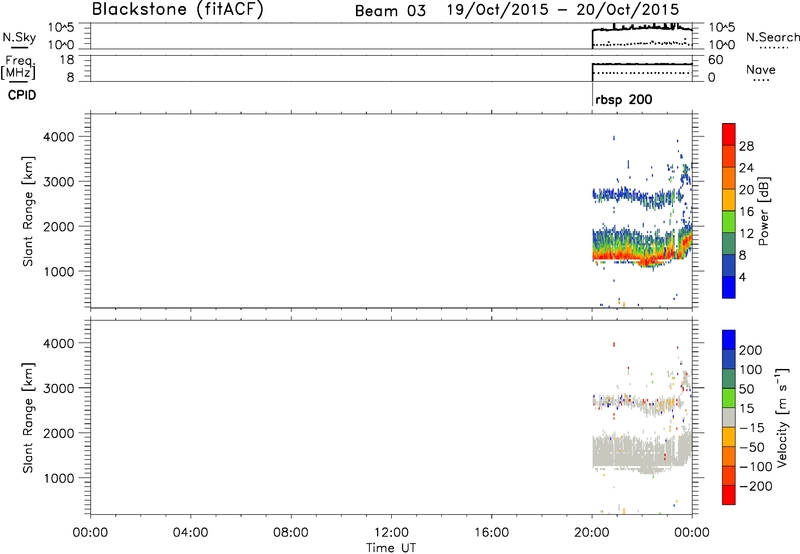
Task: Click the "60" right tick of the Nave axis
Action: tap(716, 60)
